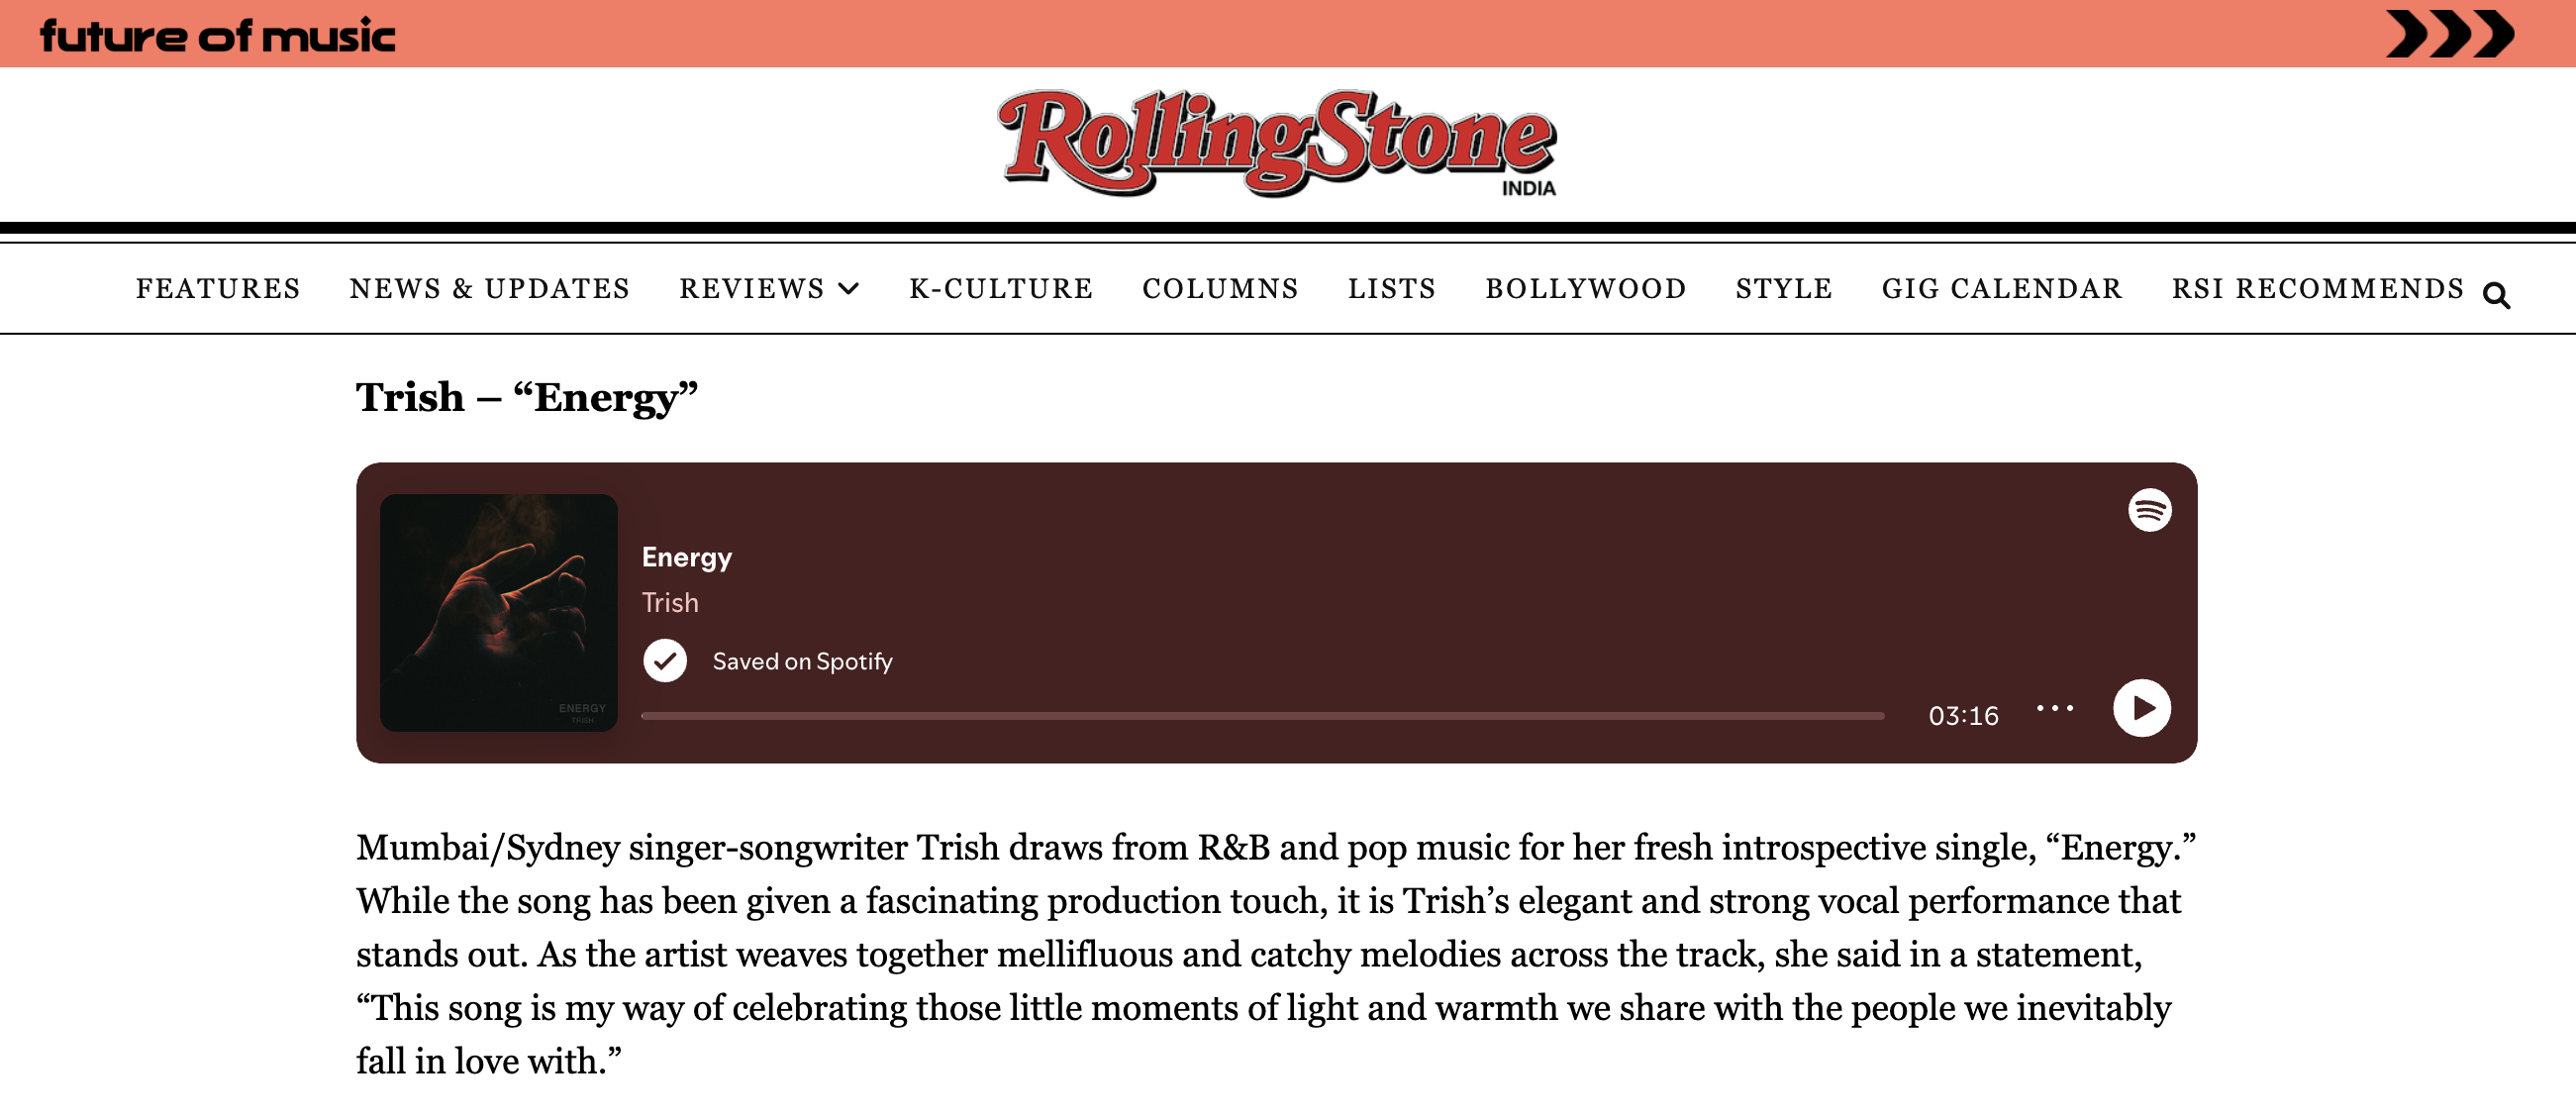Navigate to the Columns page
This screenshot has height=1119, width=2576.
(x=1220, y=289)
